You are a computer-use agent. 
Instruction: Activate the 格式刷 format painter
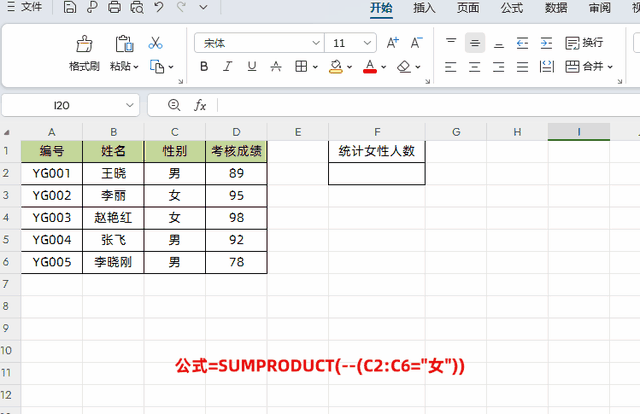[84, 53]
